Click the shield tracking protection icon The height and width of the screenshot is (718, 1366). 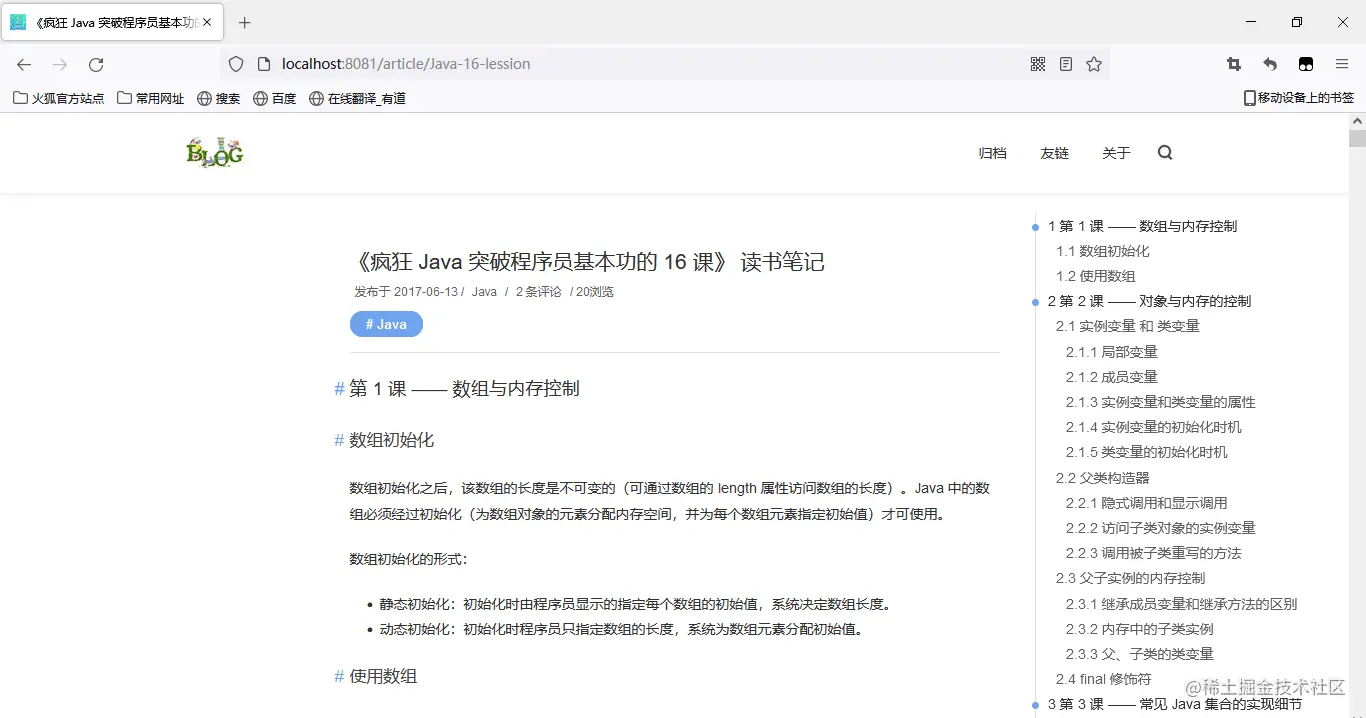tap(235, 63)
